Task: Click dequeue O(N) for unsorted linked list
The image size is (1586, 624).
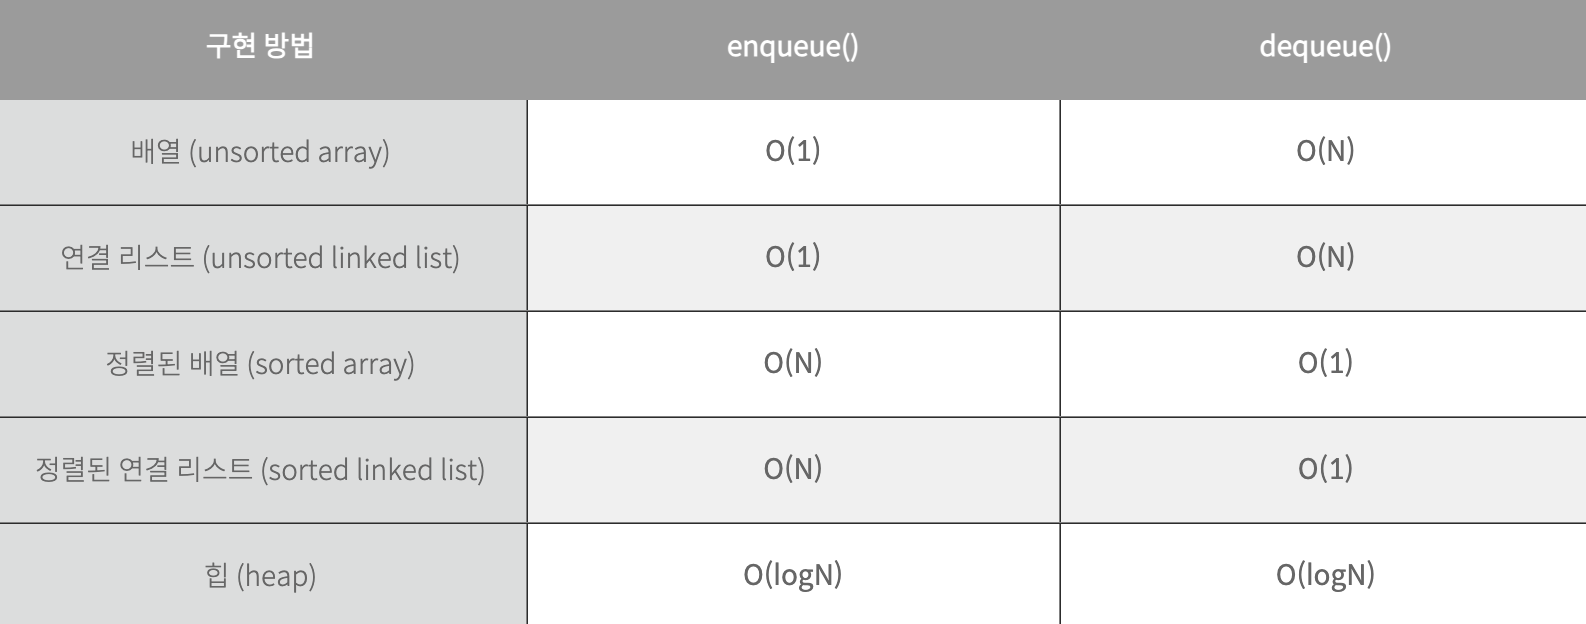Action: (1323, 258)
